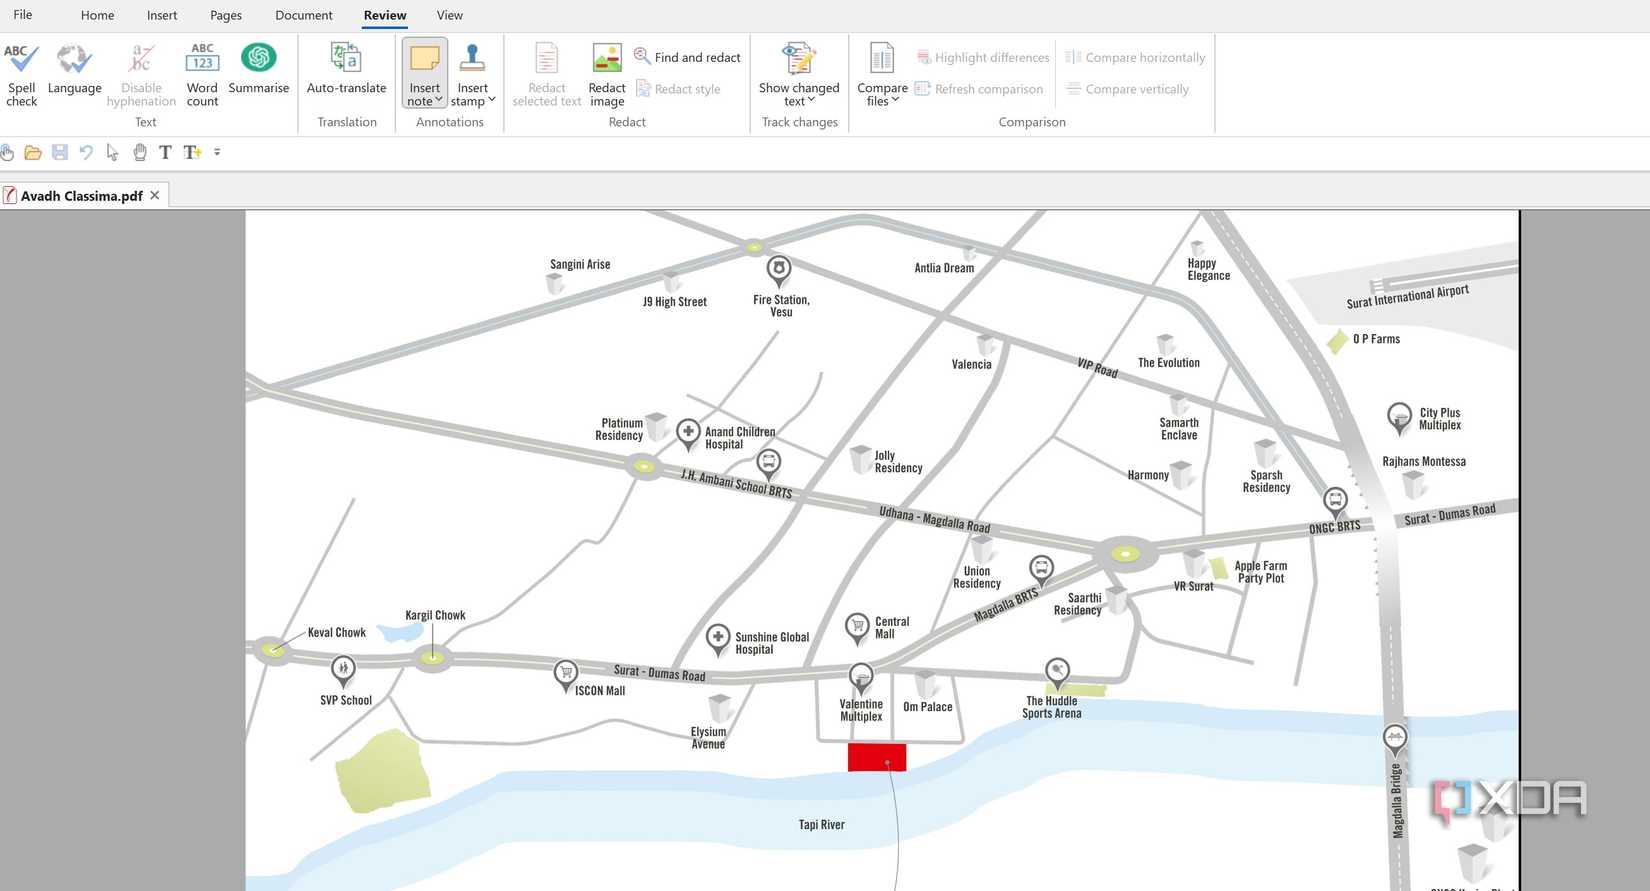Image resolution: width=1650 pixels, height=891 pixels.
Task: Run the Spell check tool
Action: point(21,74)
